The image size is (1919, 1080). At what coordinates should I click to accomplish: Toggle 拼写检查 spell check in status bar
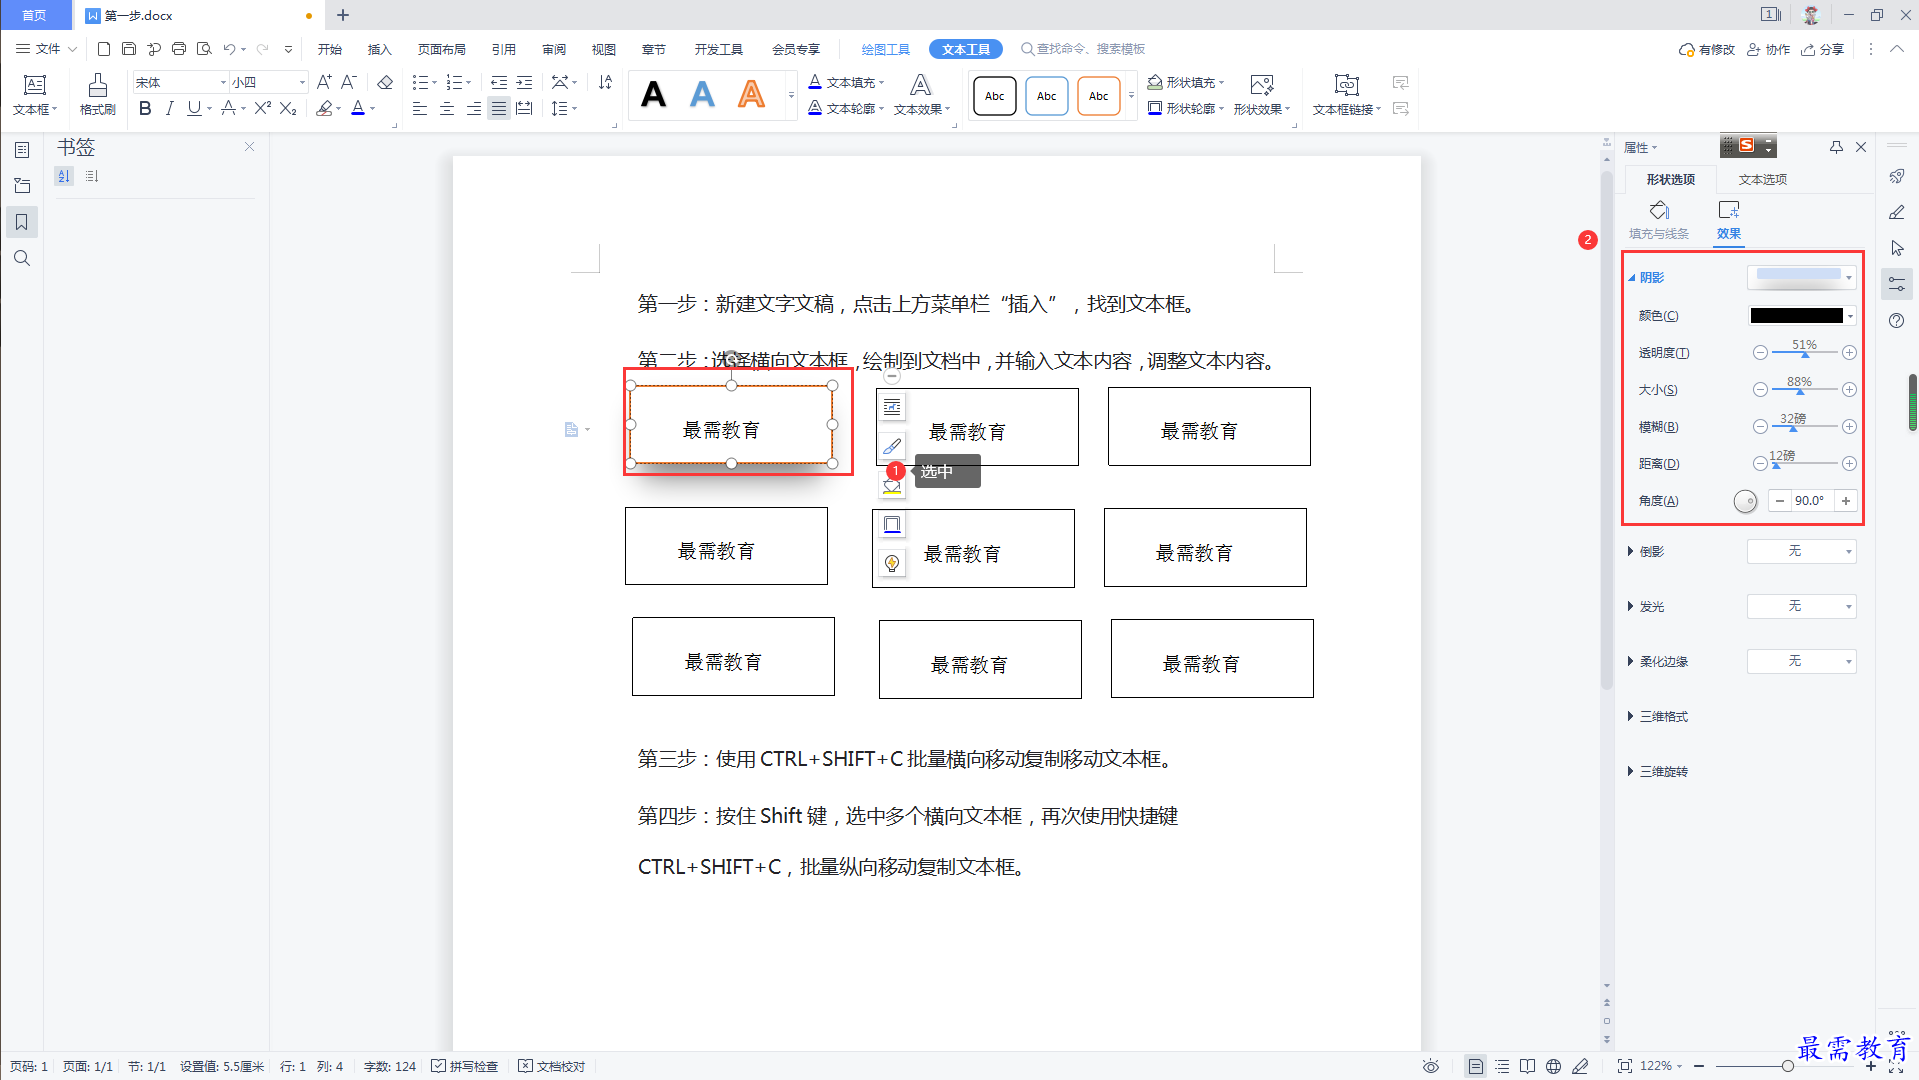point(465,1066)
